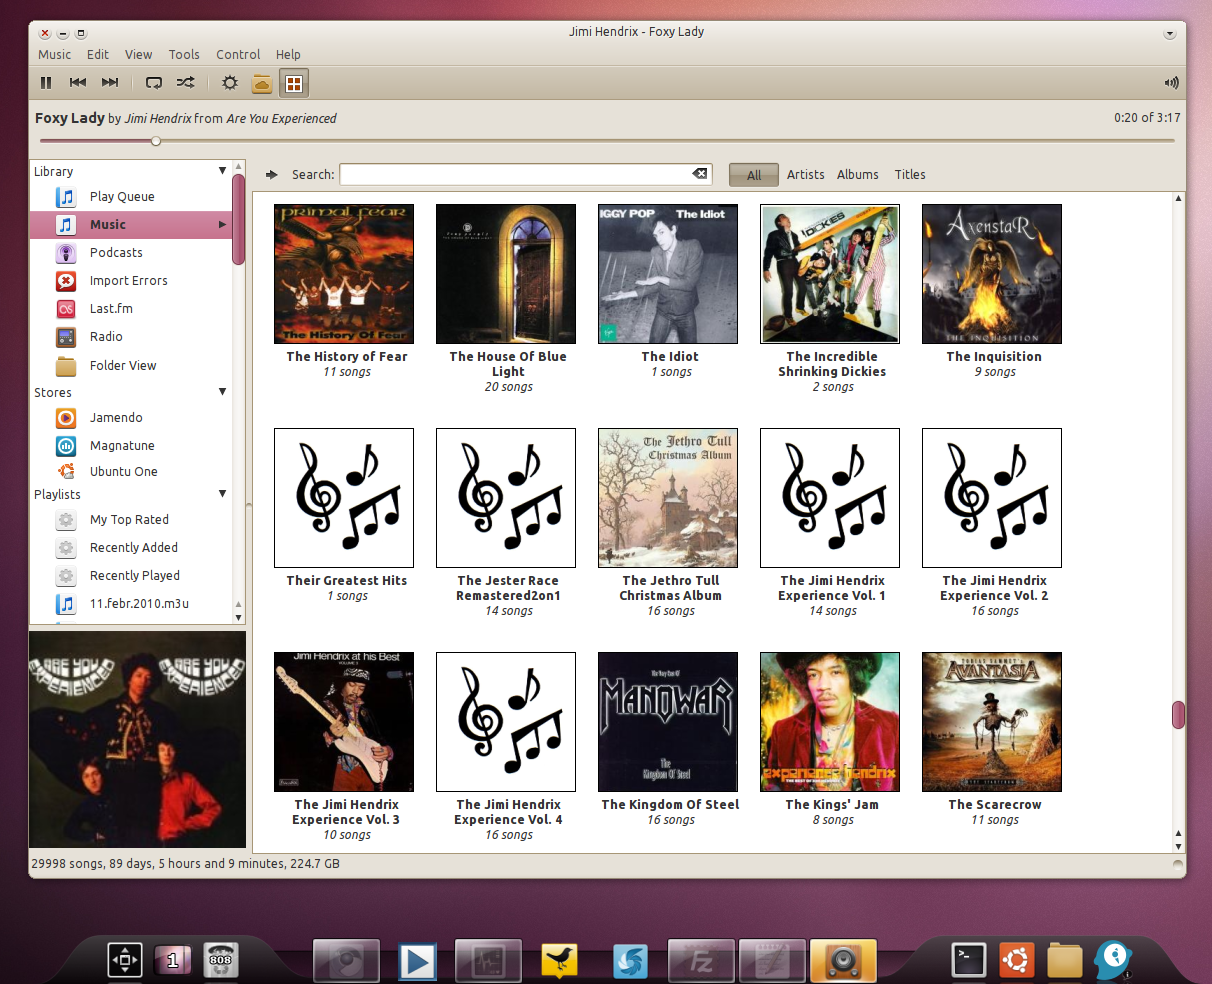Toggle repeat playback mode
This screenshot has height=984, width=1212.
click(154, 83)
